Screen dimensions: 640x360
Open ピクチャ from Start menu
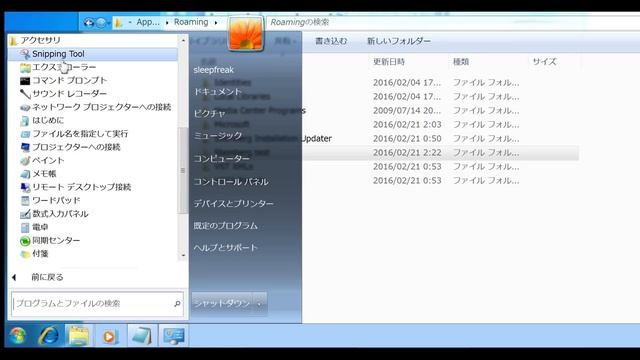pos(209,113)
